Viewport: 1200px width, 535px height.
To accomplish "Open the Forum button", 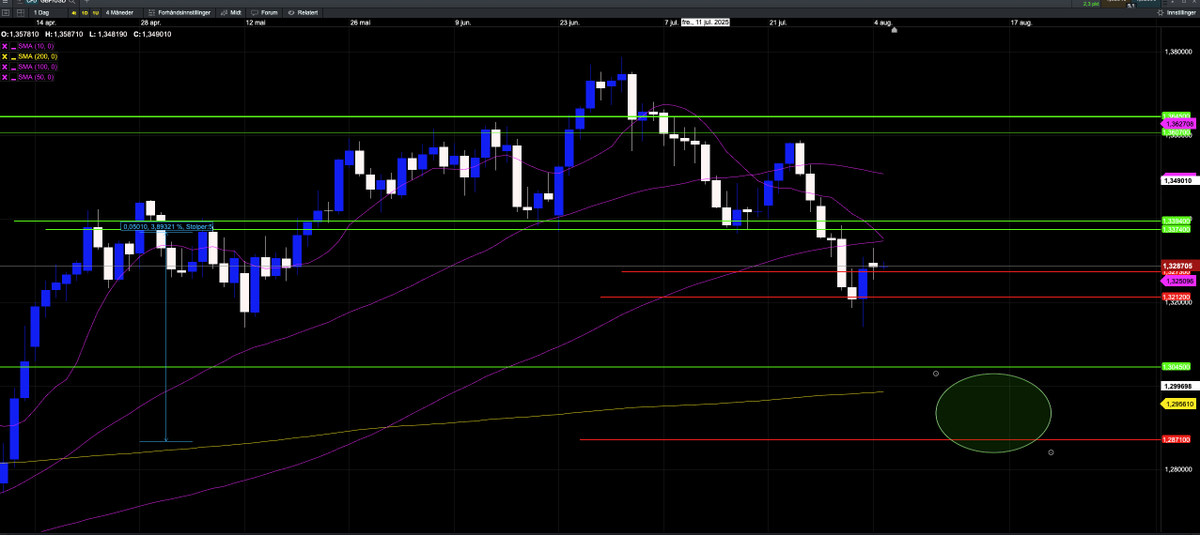I will (x=264, y=13).
